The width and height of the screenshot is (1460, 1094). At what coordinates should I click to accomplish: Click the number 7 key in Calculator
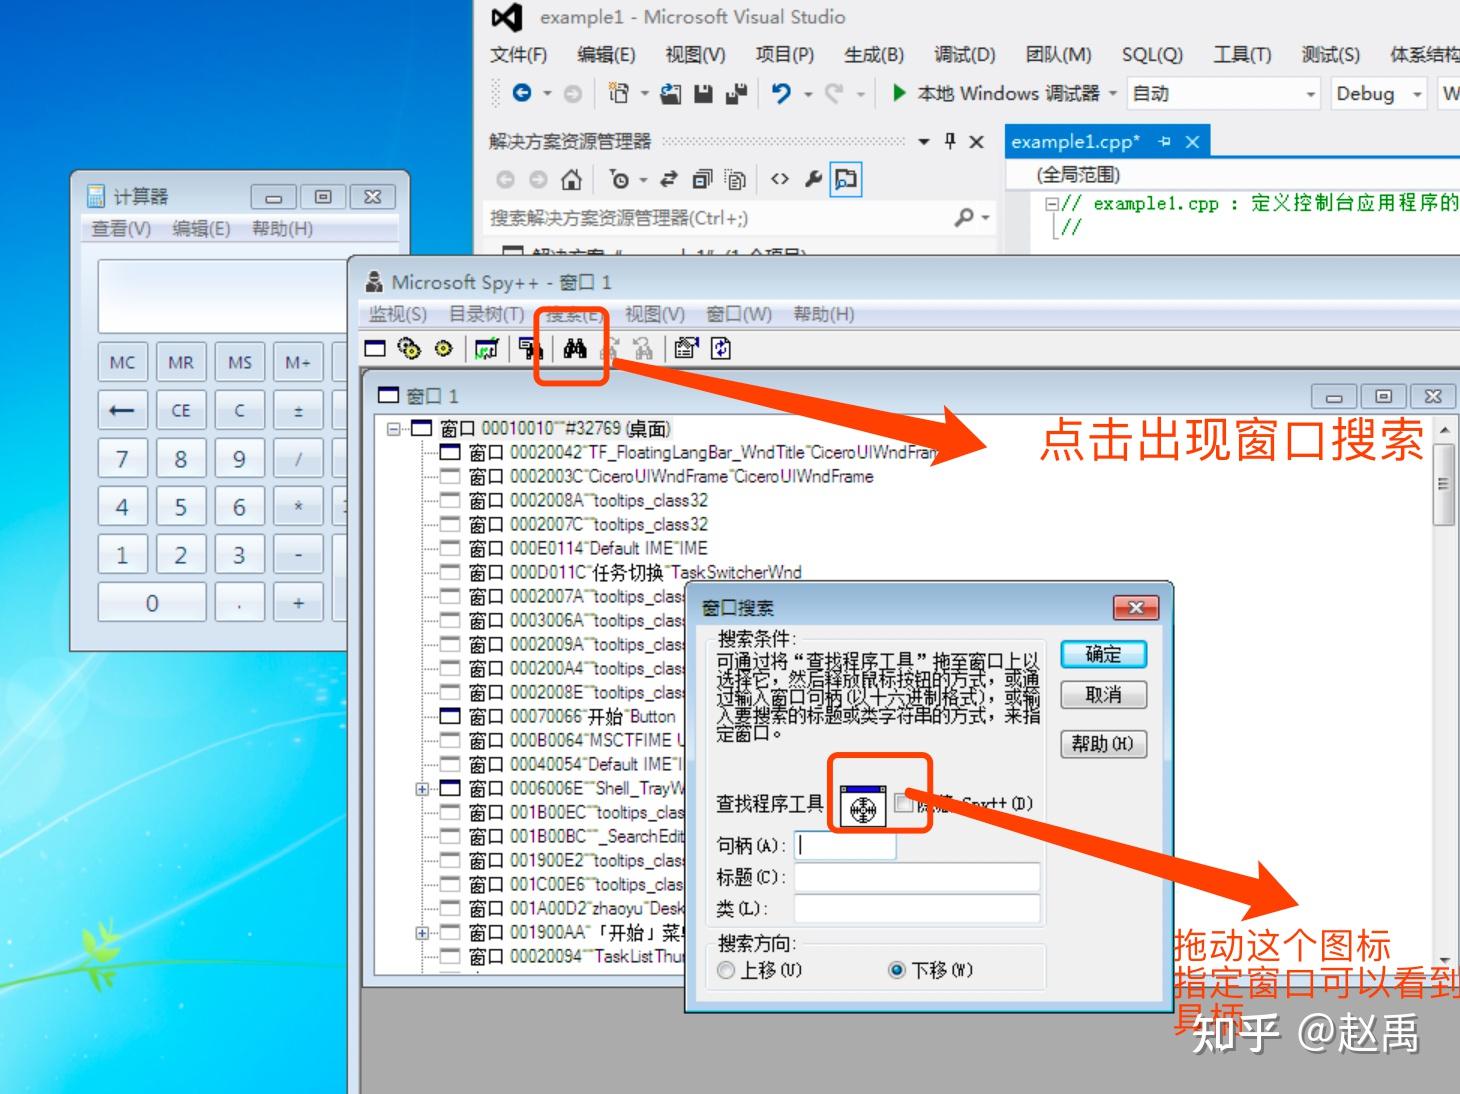coord(122,458)
